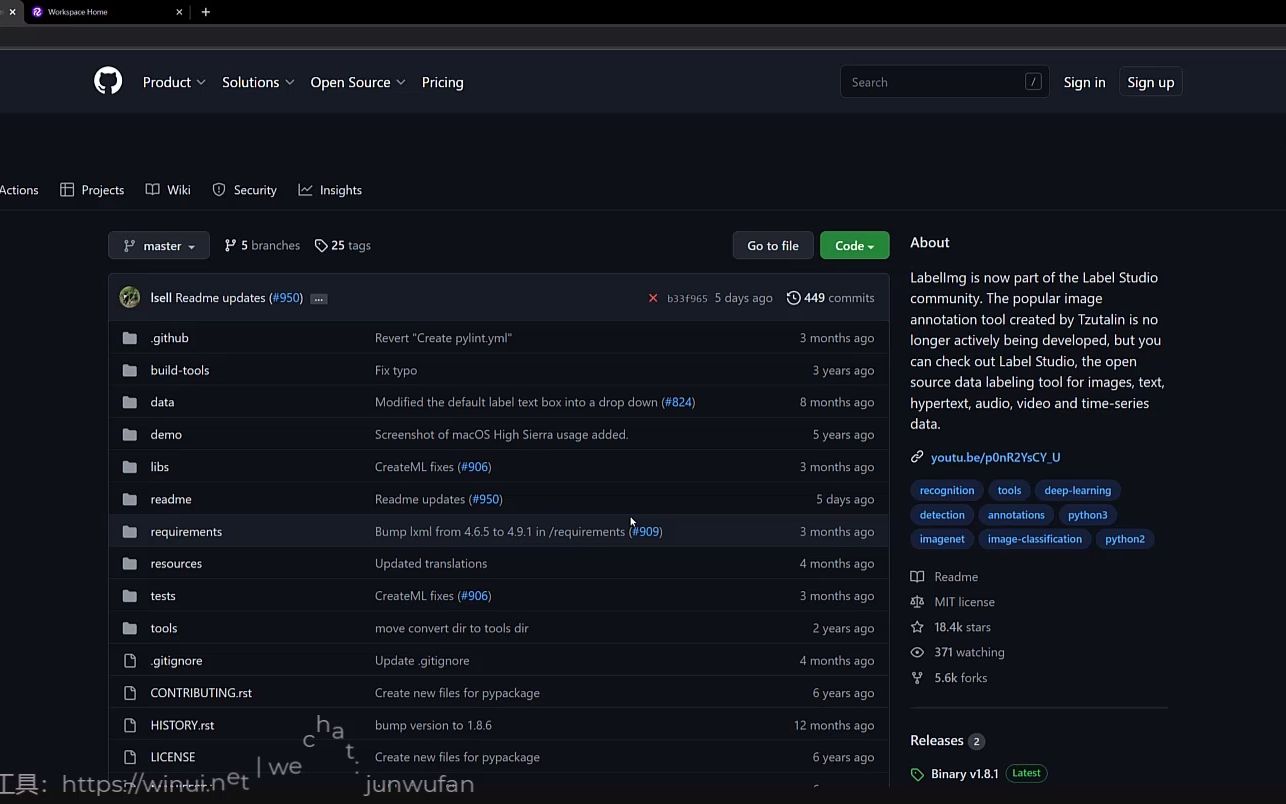Open the Readme sidebar link
Viewport: 1286px width, 804px height.
944,577
